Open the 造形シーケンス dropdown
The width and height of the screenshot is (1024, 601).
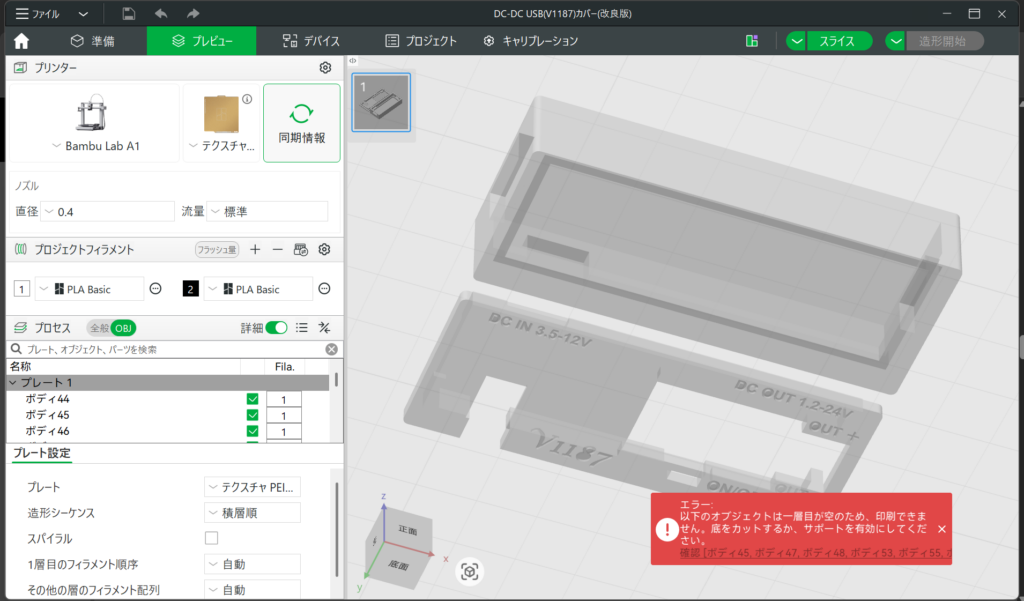252,513
